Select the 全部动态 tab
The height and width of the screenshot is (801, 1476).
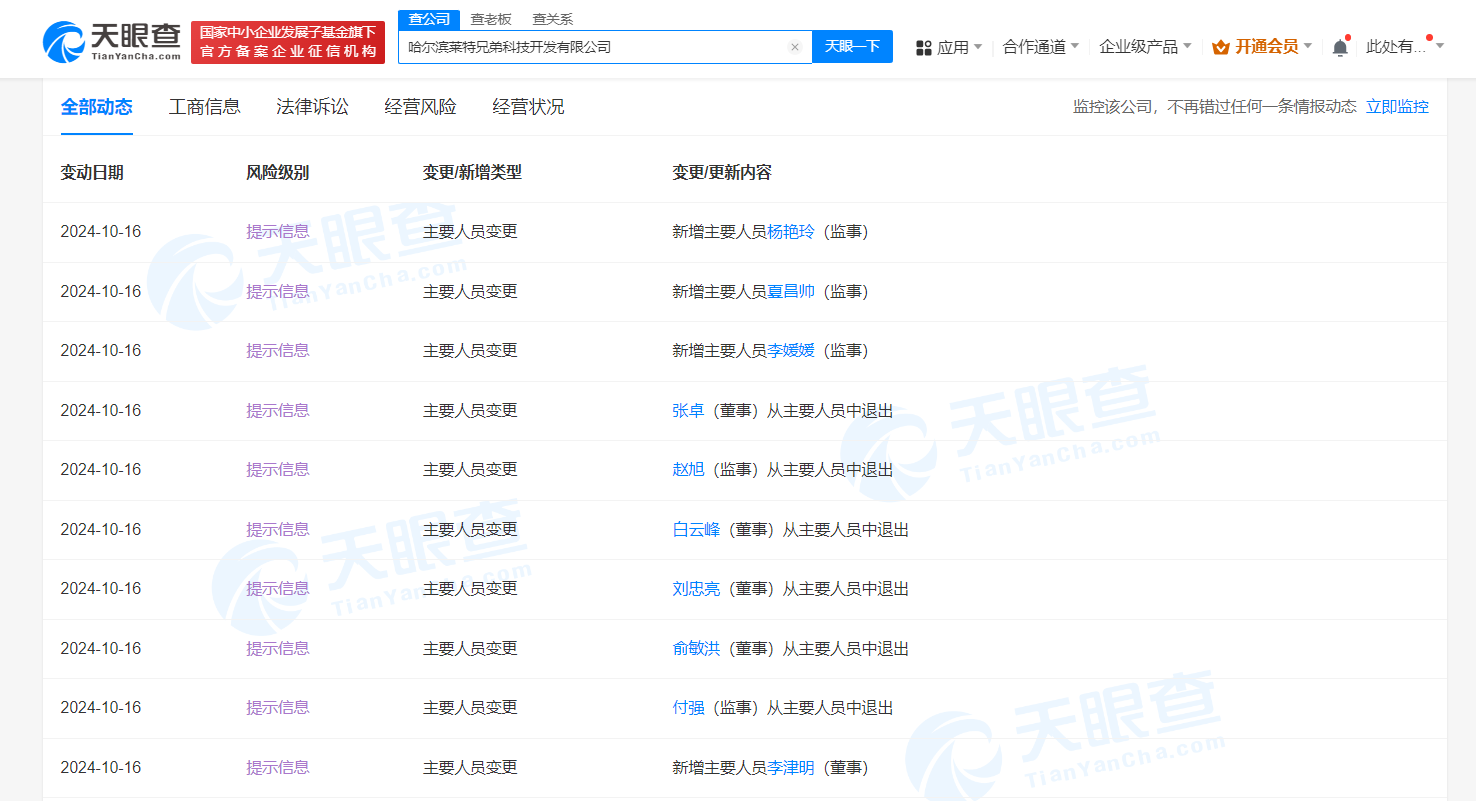(97, 107)
